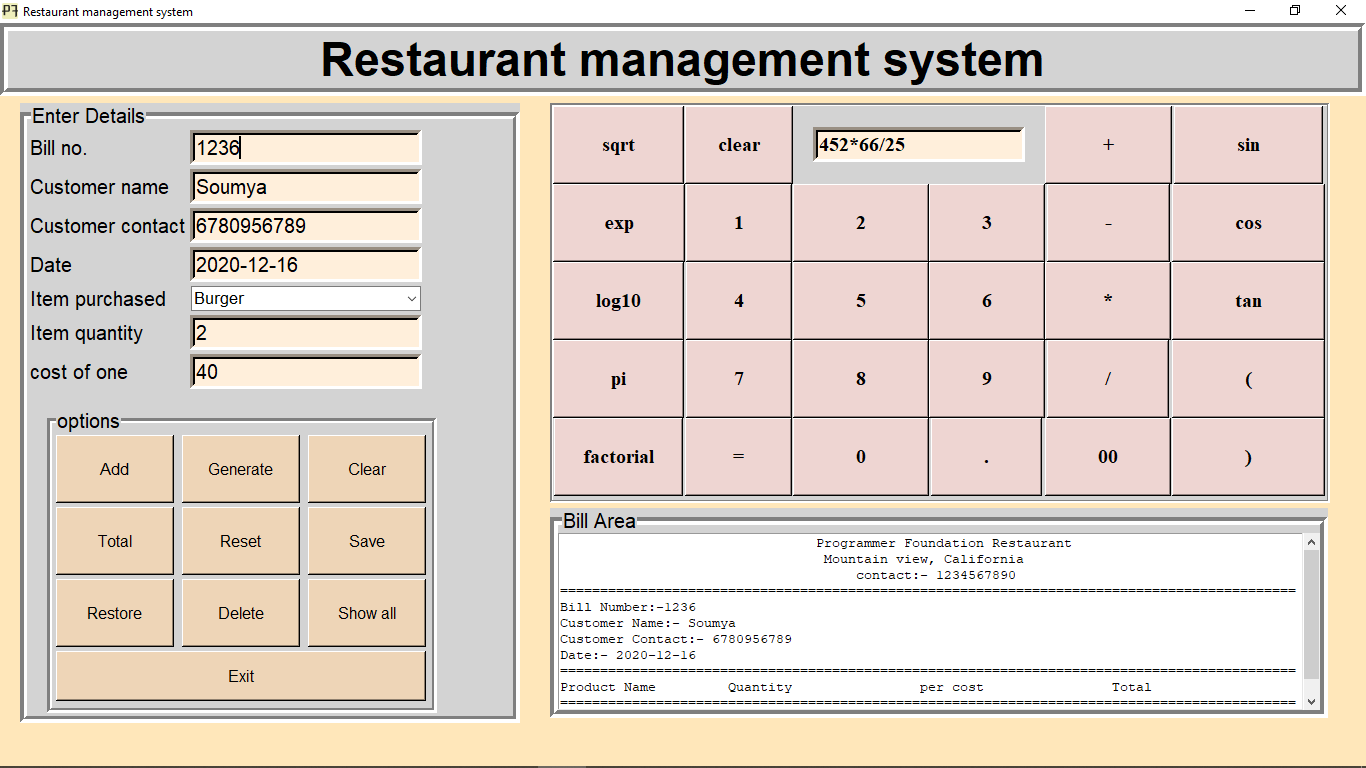Insert pi using the calculator
Image resolution: width=1366 pixels, height=768 pixels.
(x=617, y=378)
